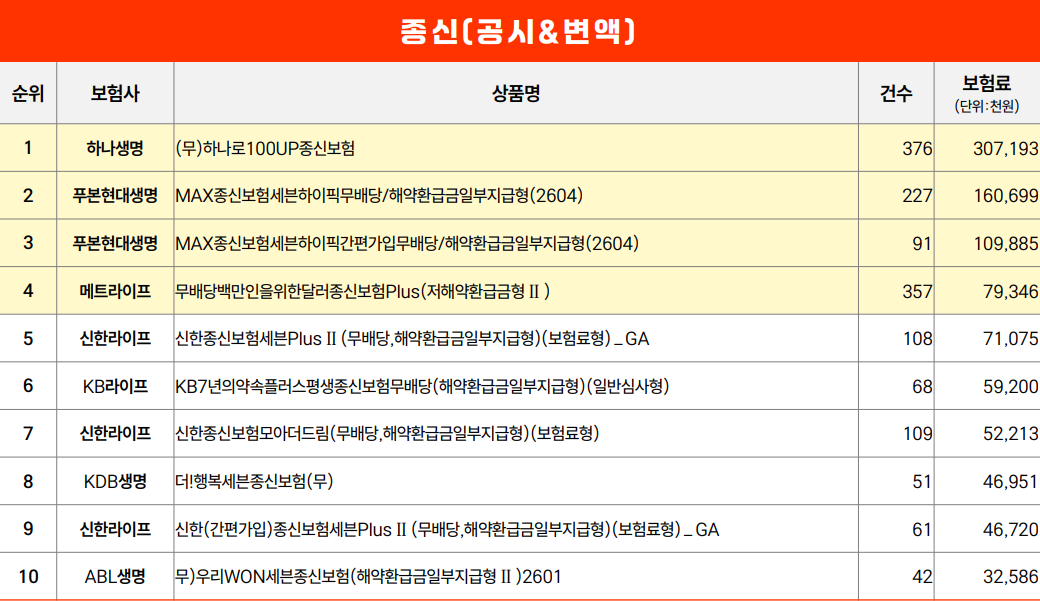Viewport: 1040px width, 601px height.
Task: Click rank number 6
Action: 28,387
